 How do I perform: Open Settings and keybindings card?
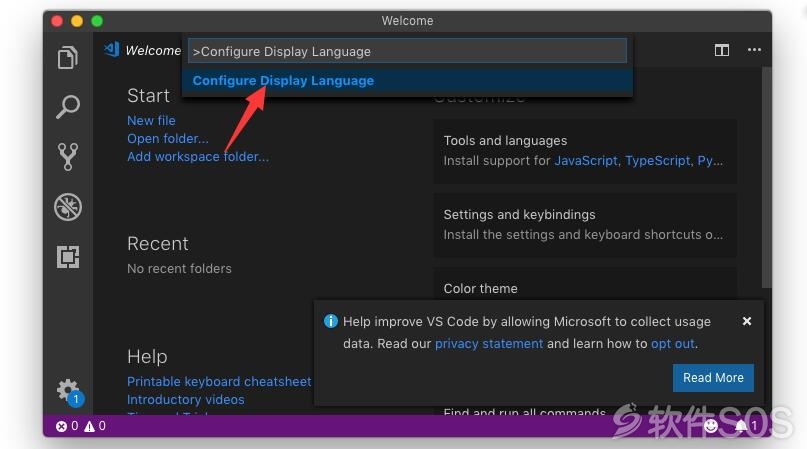585,224
